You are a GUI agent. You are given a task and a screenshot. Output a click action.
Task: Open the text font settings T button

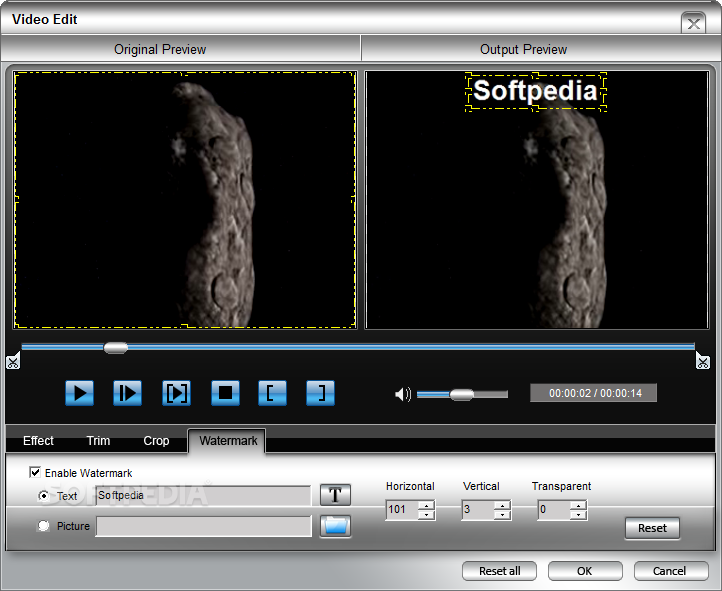[x=335, y=495]
